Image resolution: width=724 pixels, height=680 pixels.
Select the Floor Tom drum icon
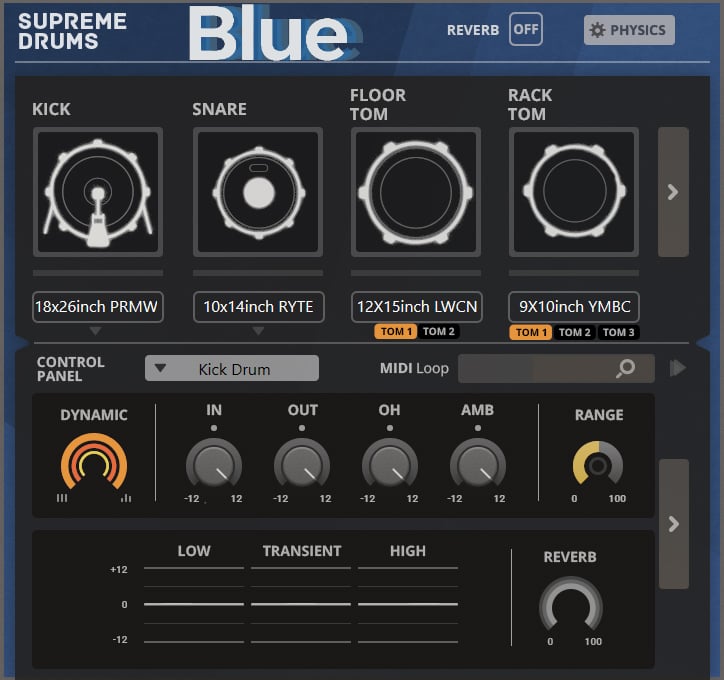(415, 192)
